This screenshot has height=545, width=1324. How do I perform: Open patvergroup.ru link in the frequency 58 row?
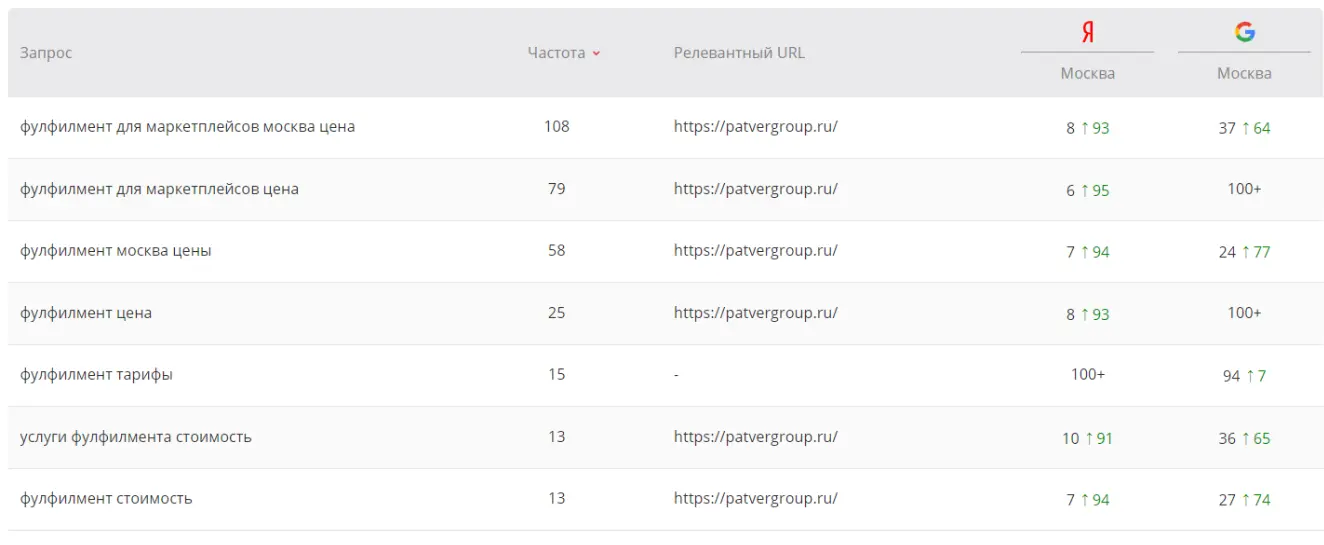(755, 251)
